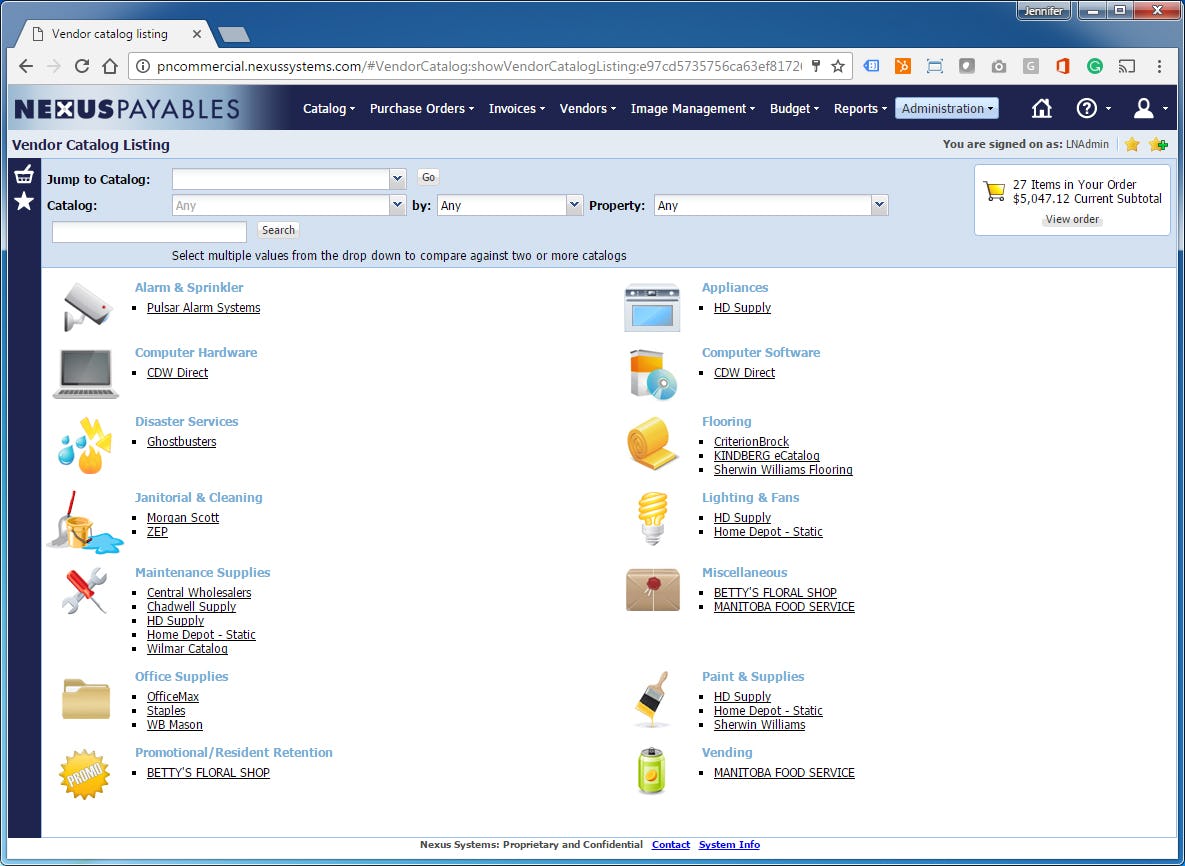Open the ZEP catalog link
Image resolution: width=1185 pixels, height=866 pixels.
(x=157, y=531)
